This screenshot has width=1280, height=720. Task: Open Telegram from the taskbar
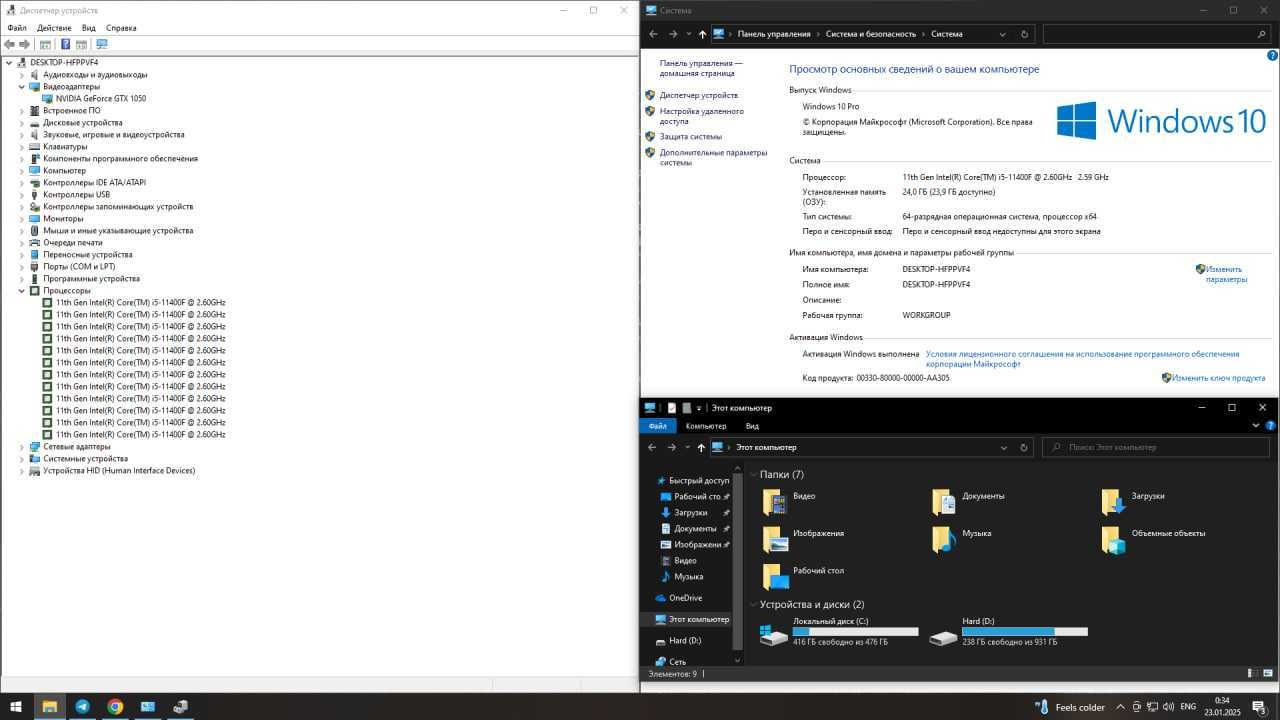(x=82, y=706)
